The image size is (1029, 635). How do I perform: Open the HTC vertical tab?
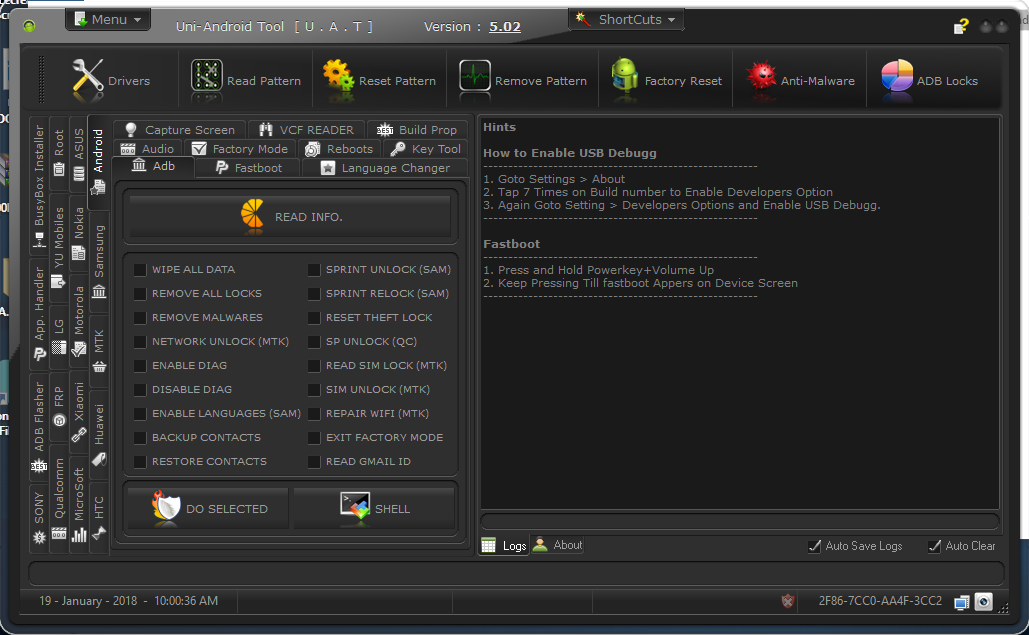(99, 516)
